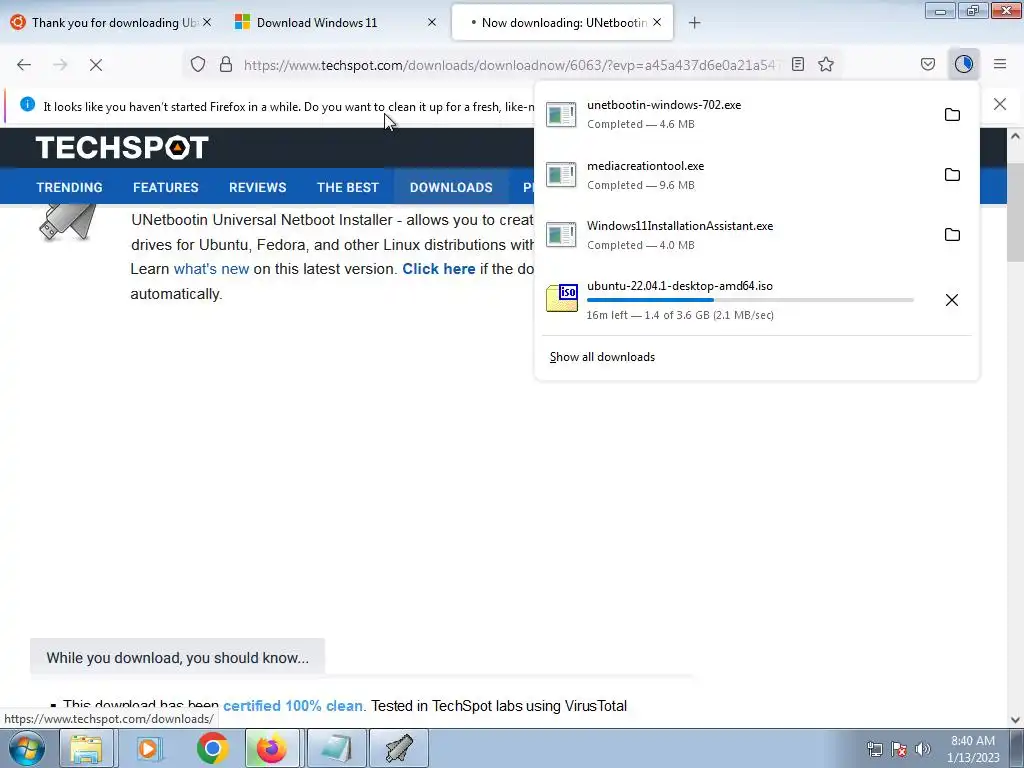Open certified 100% clean link
Screen dimensions: 1024x768
[x=293, y=706]
